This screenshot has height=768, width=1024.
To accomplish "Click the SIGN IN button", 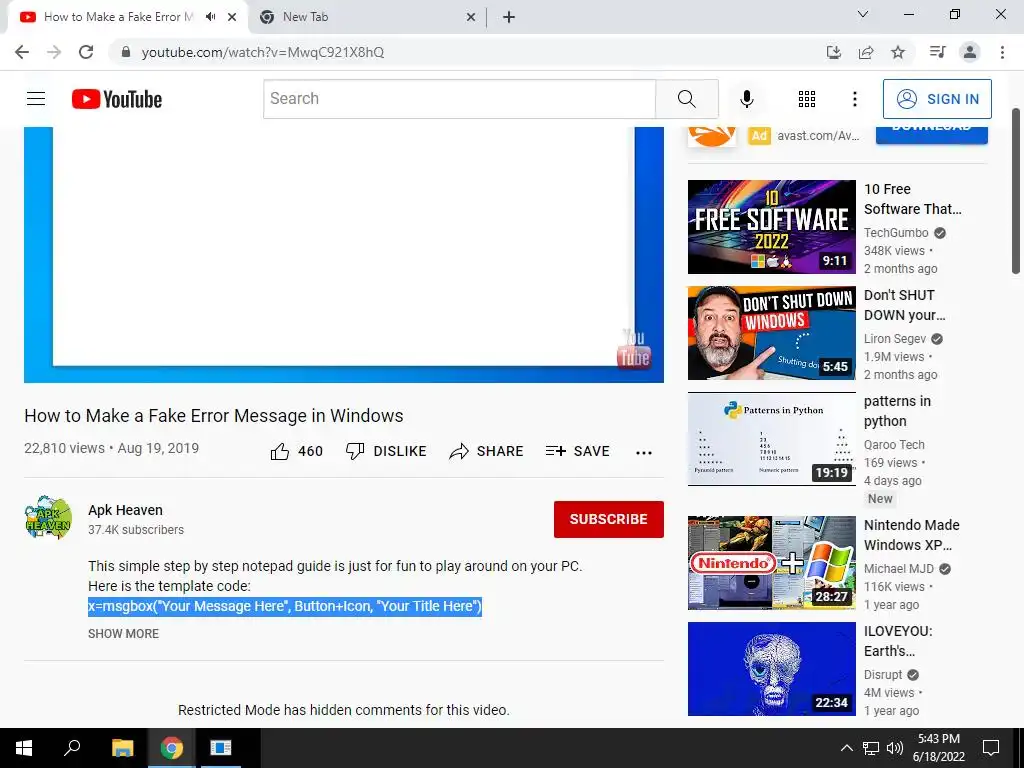I will tap(937, 99).
